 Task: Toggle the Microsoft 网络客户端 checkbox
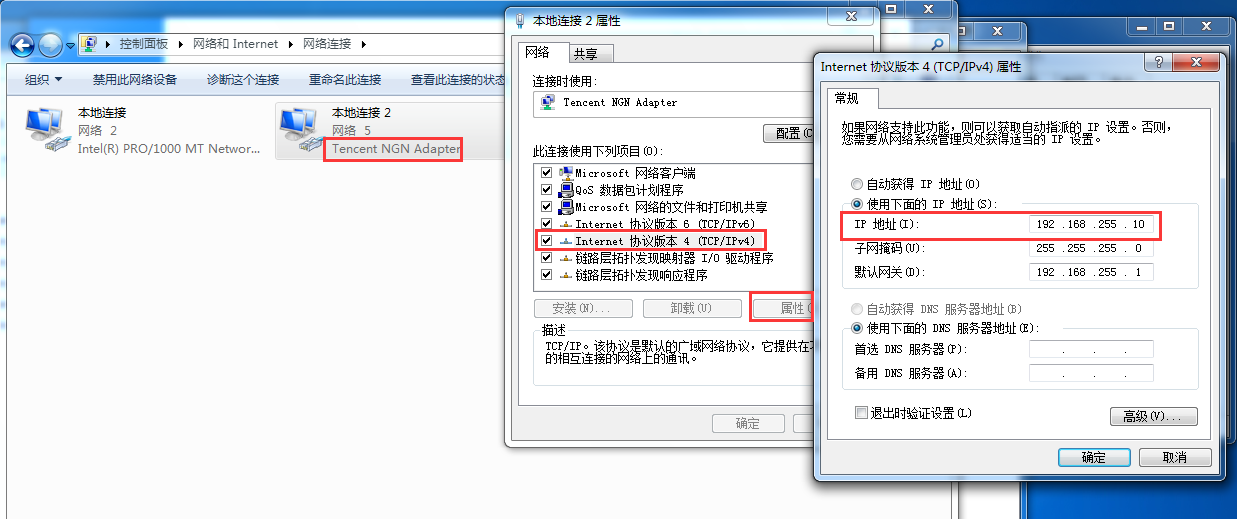coord(546,173)
